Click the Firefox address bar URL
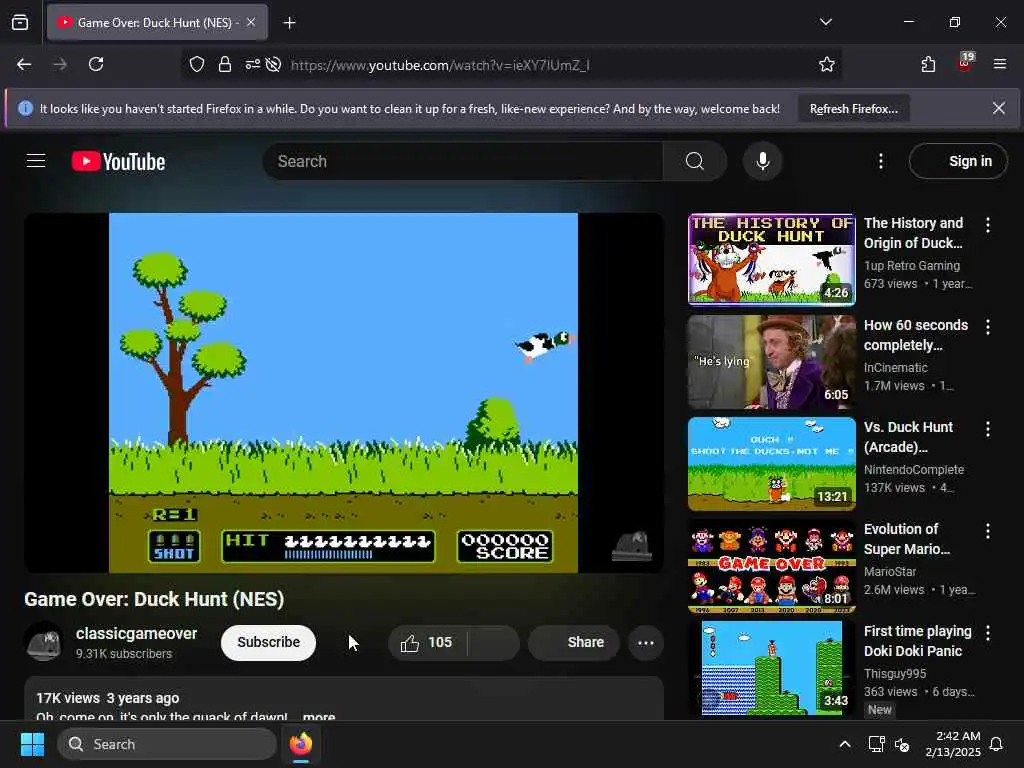Viewport: 1024px width, 768px height. (x=440, y=65)
